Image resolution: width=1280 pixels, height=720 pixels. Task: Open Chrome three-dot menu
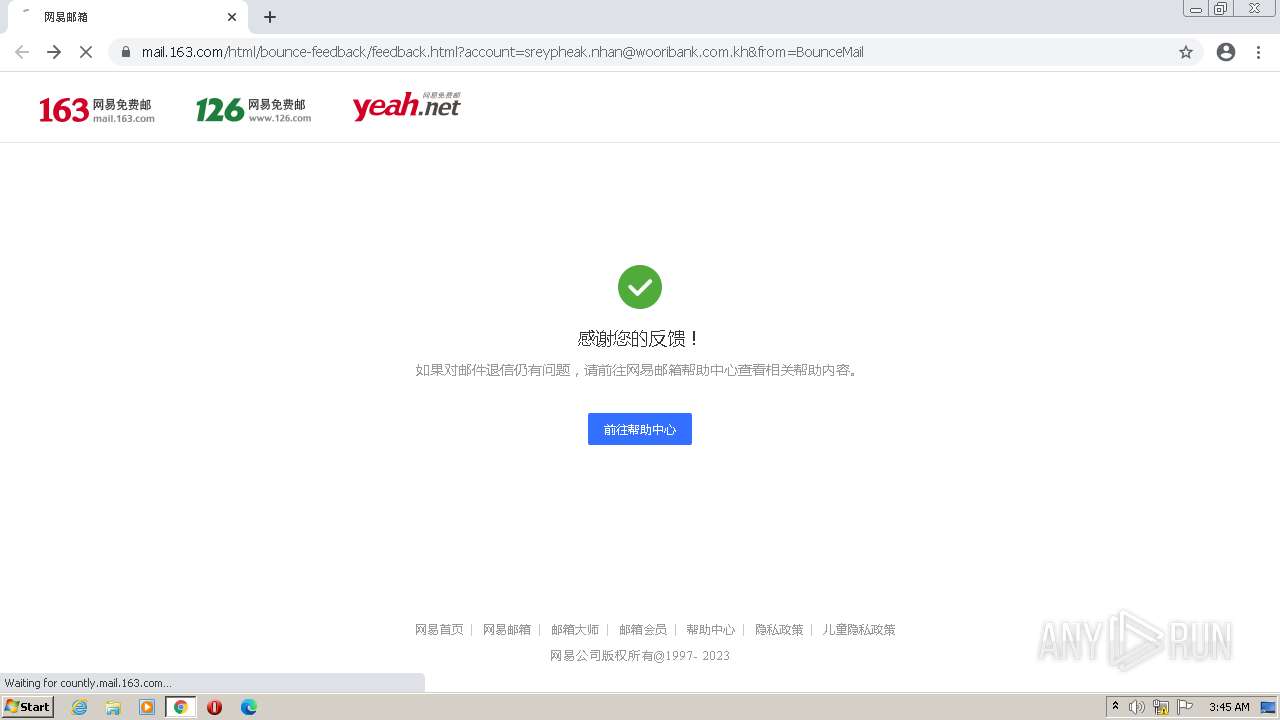pyautogui.click(x=1259, y=52)
